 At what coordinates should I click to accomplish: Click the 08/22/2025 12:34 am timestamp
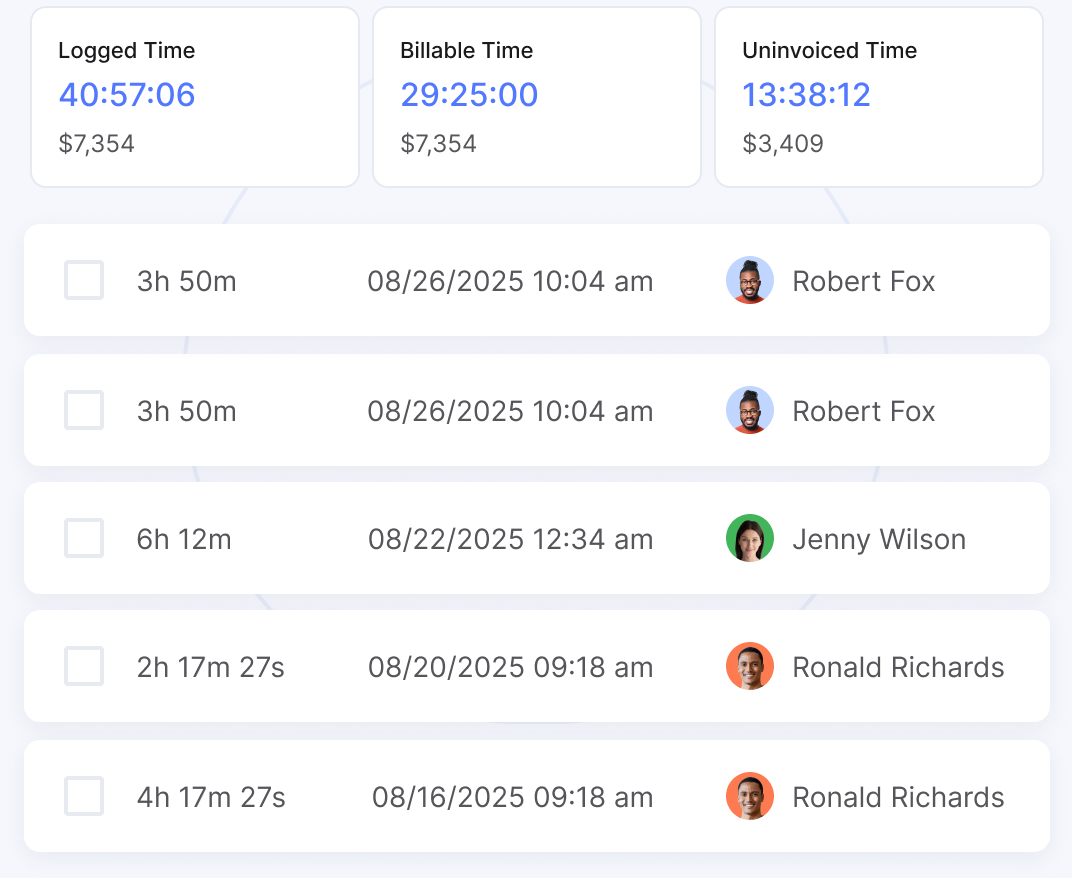(510, 540)
